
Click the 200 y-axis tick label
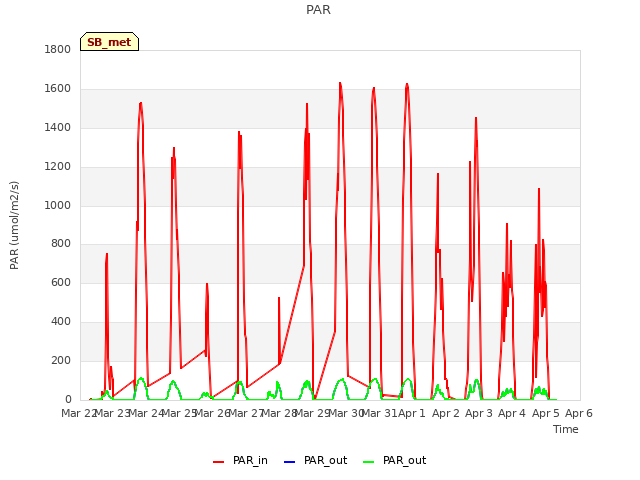[61, 360]
